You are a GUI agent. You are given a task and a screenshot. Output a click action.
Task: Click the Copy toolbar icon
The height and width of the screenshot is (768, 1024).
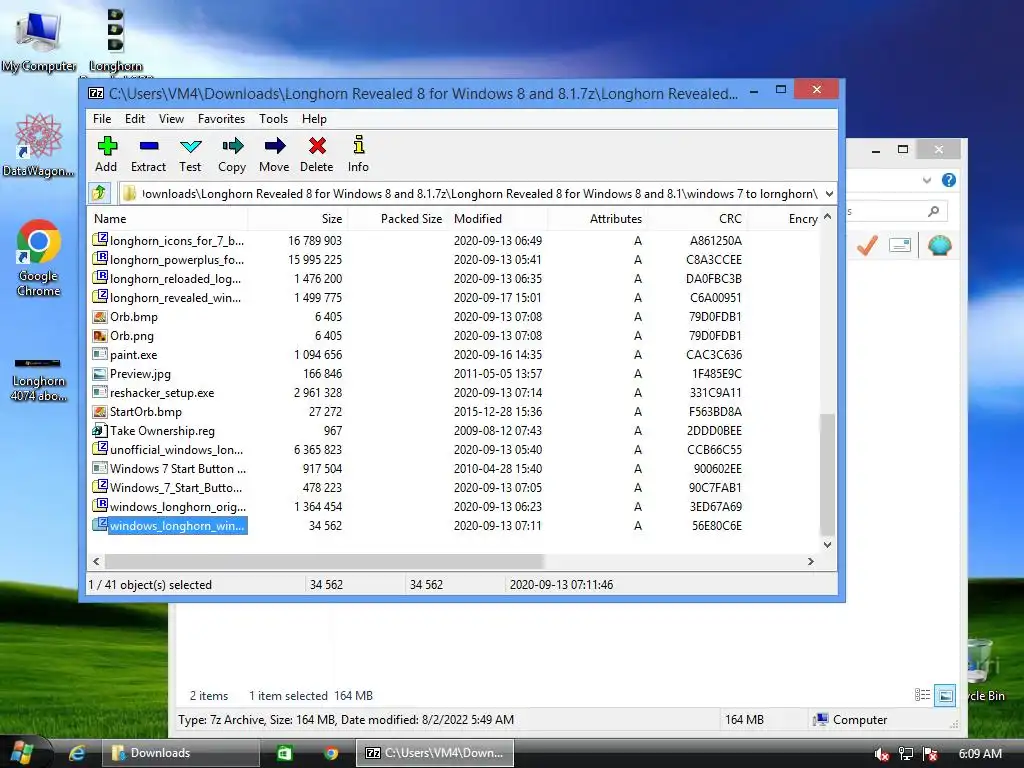coord(232,146)
